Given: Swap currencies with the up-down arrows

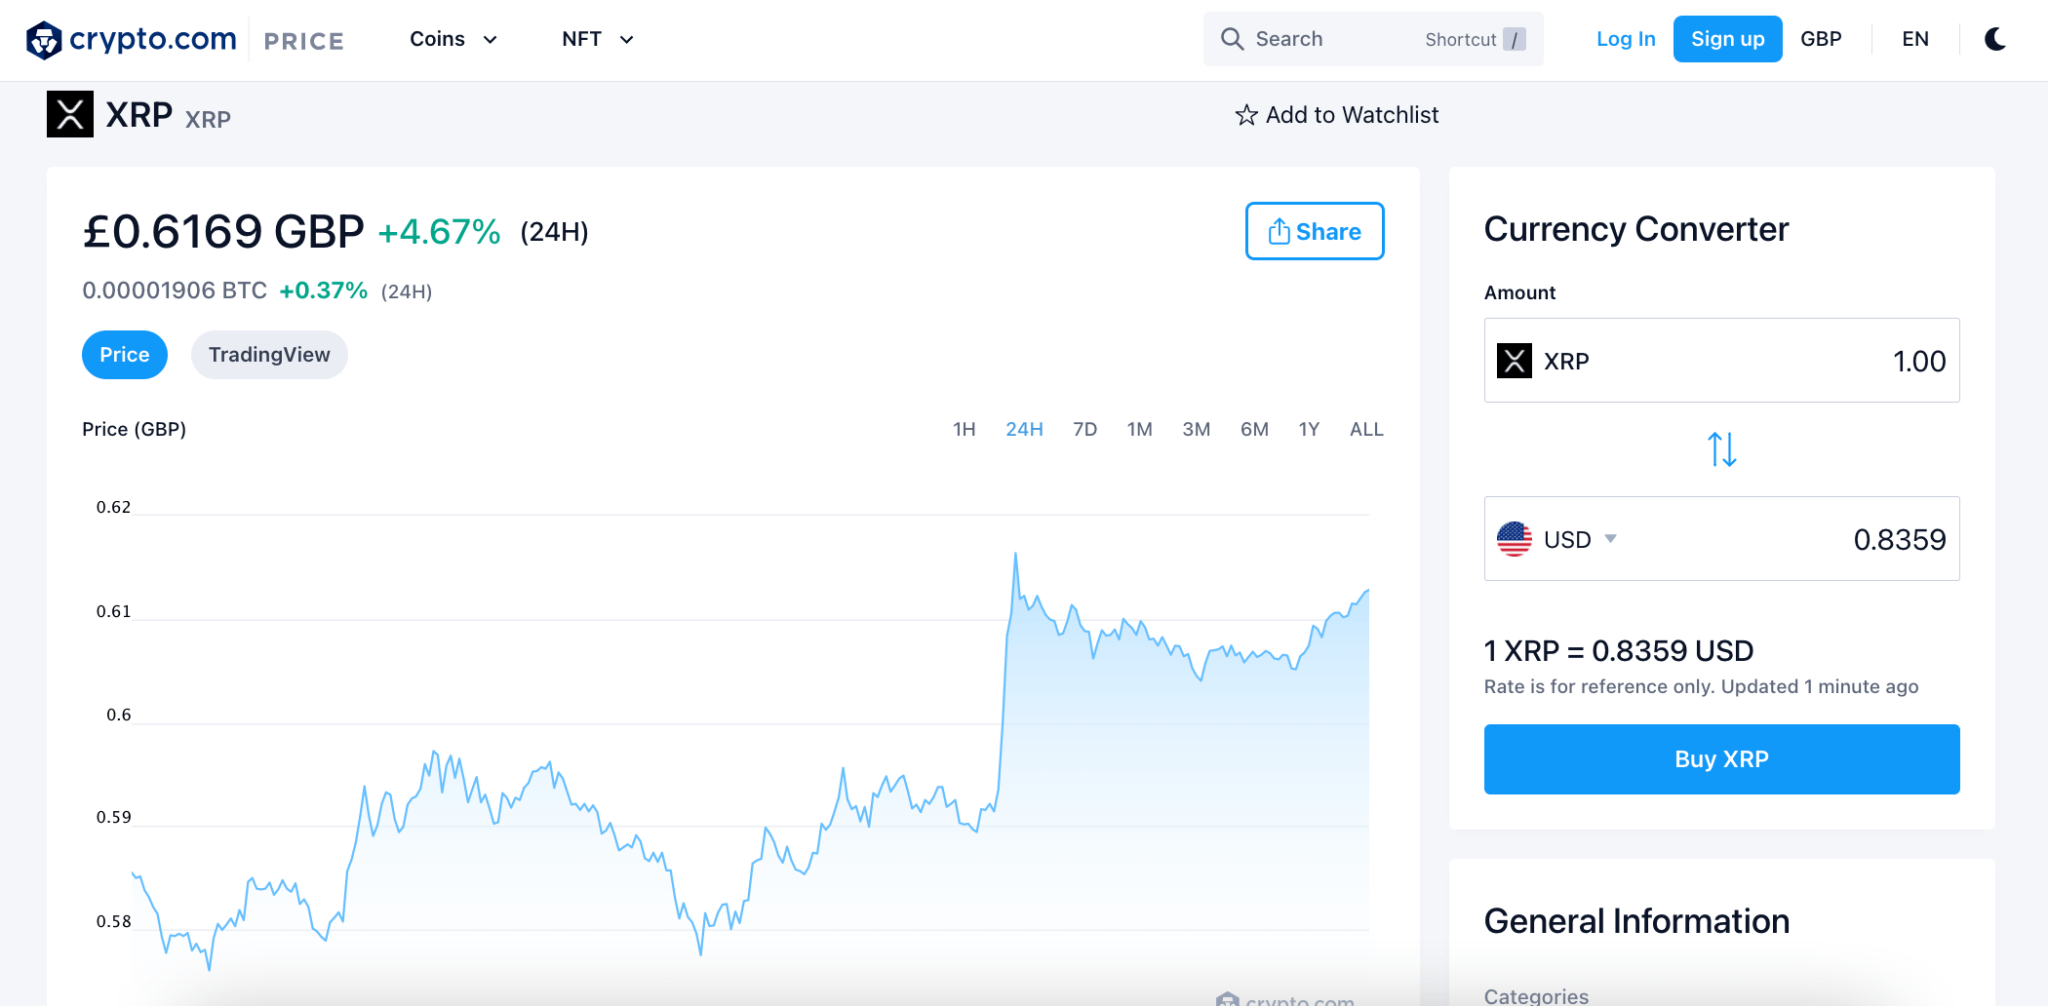Looking at the screenshot, I should tap(1721, 449).
